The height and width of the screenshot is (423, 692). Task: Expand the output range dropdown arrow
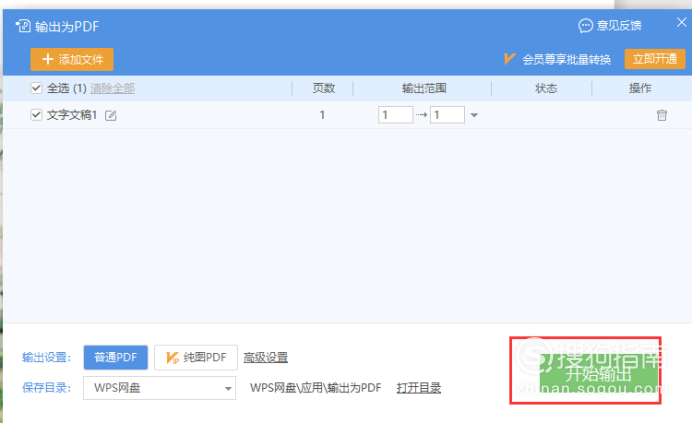click(x=474, y=115)
